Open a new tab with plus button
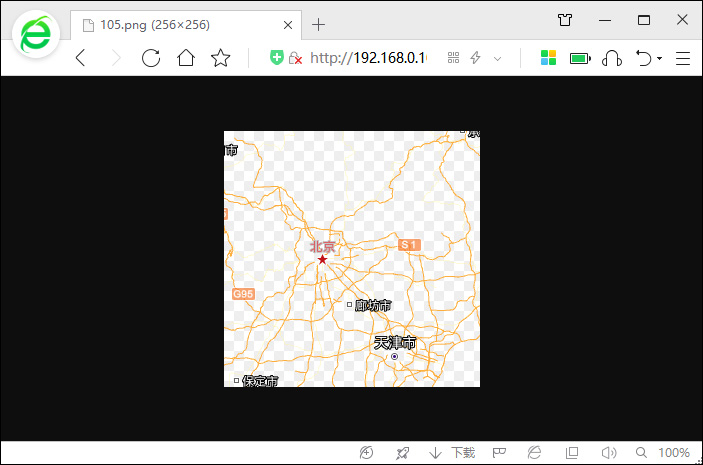The width and height of the screenshot is (703, 465). 318,25
